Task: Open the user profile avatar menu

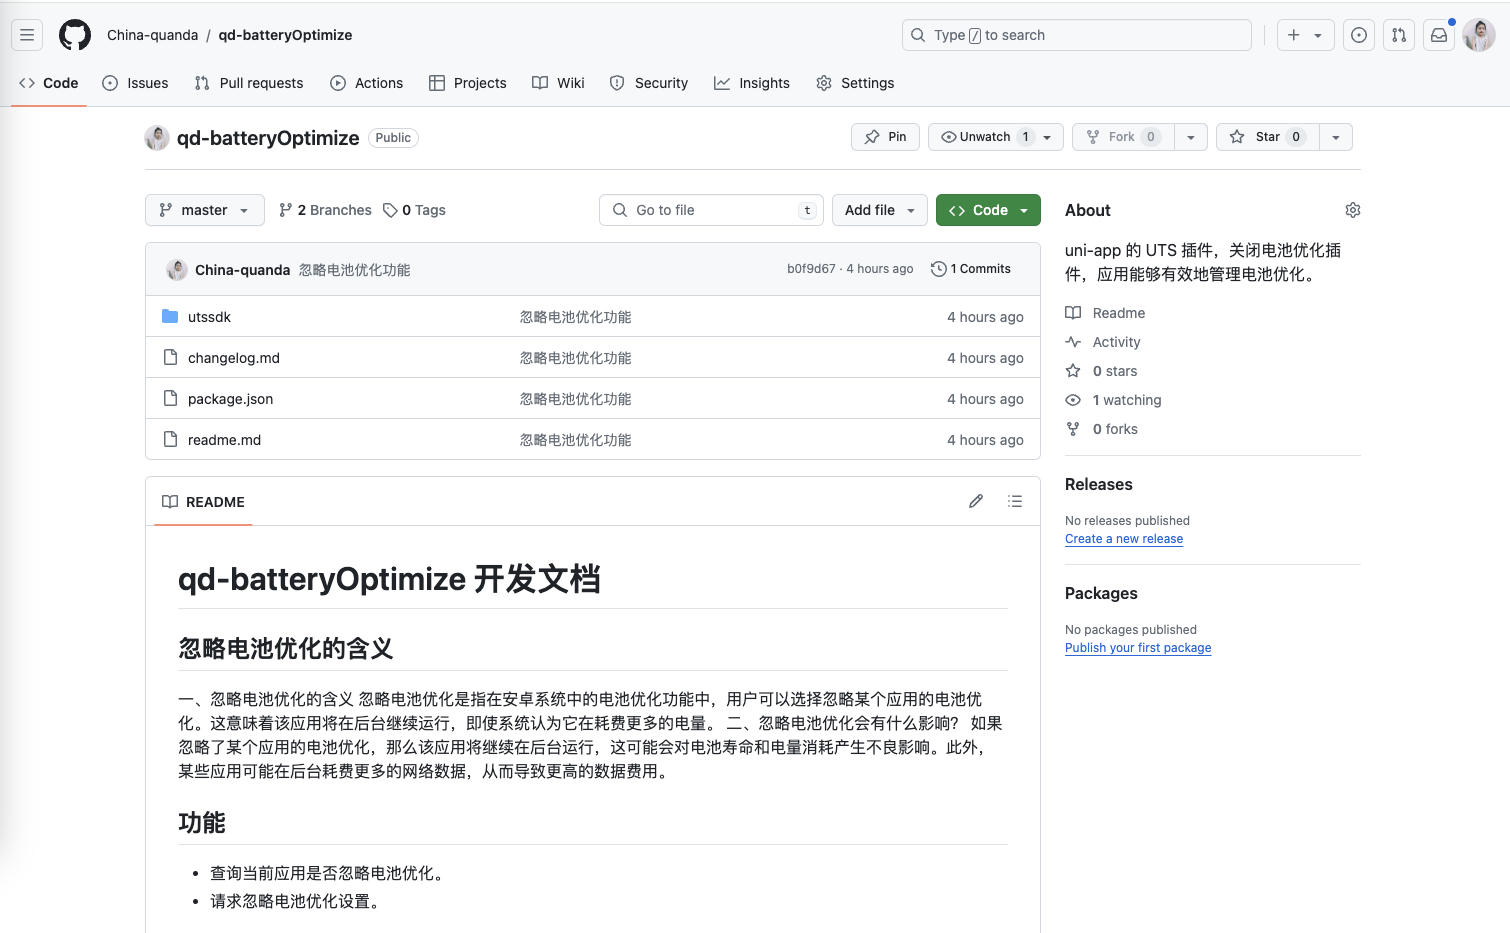Action: tap(1479, 35)
